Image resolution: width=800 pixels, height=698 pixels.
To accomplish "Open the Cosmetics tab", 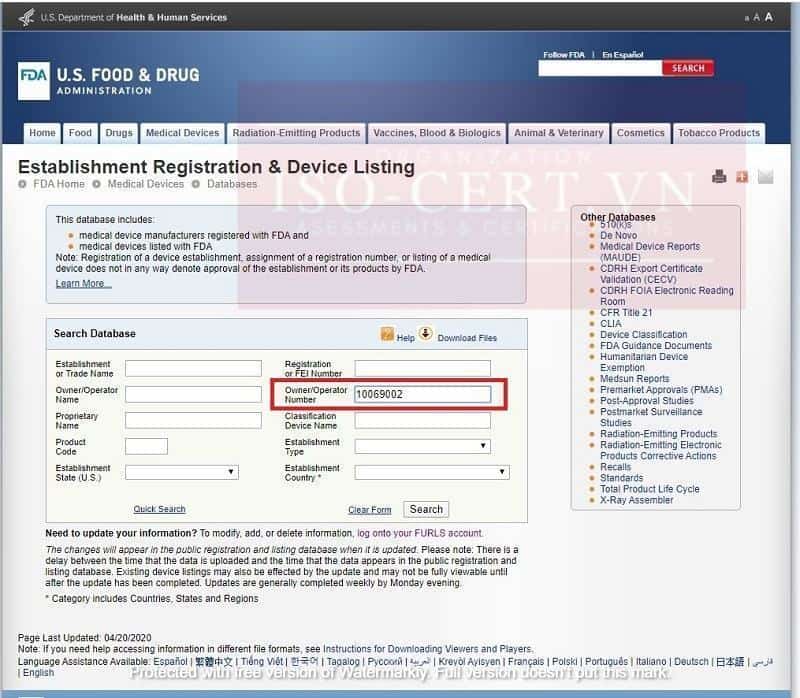I will [641, 133].
